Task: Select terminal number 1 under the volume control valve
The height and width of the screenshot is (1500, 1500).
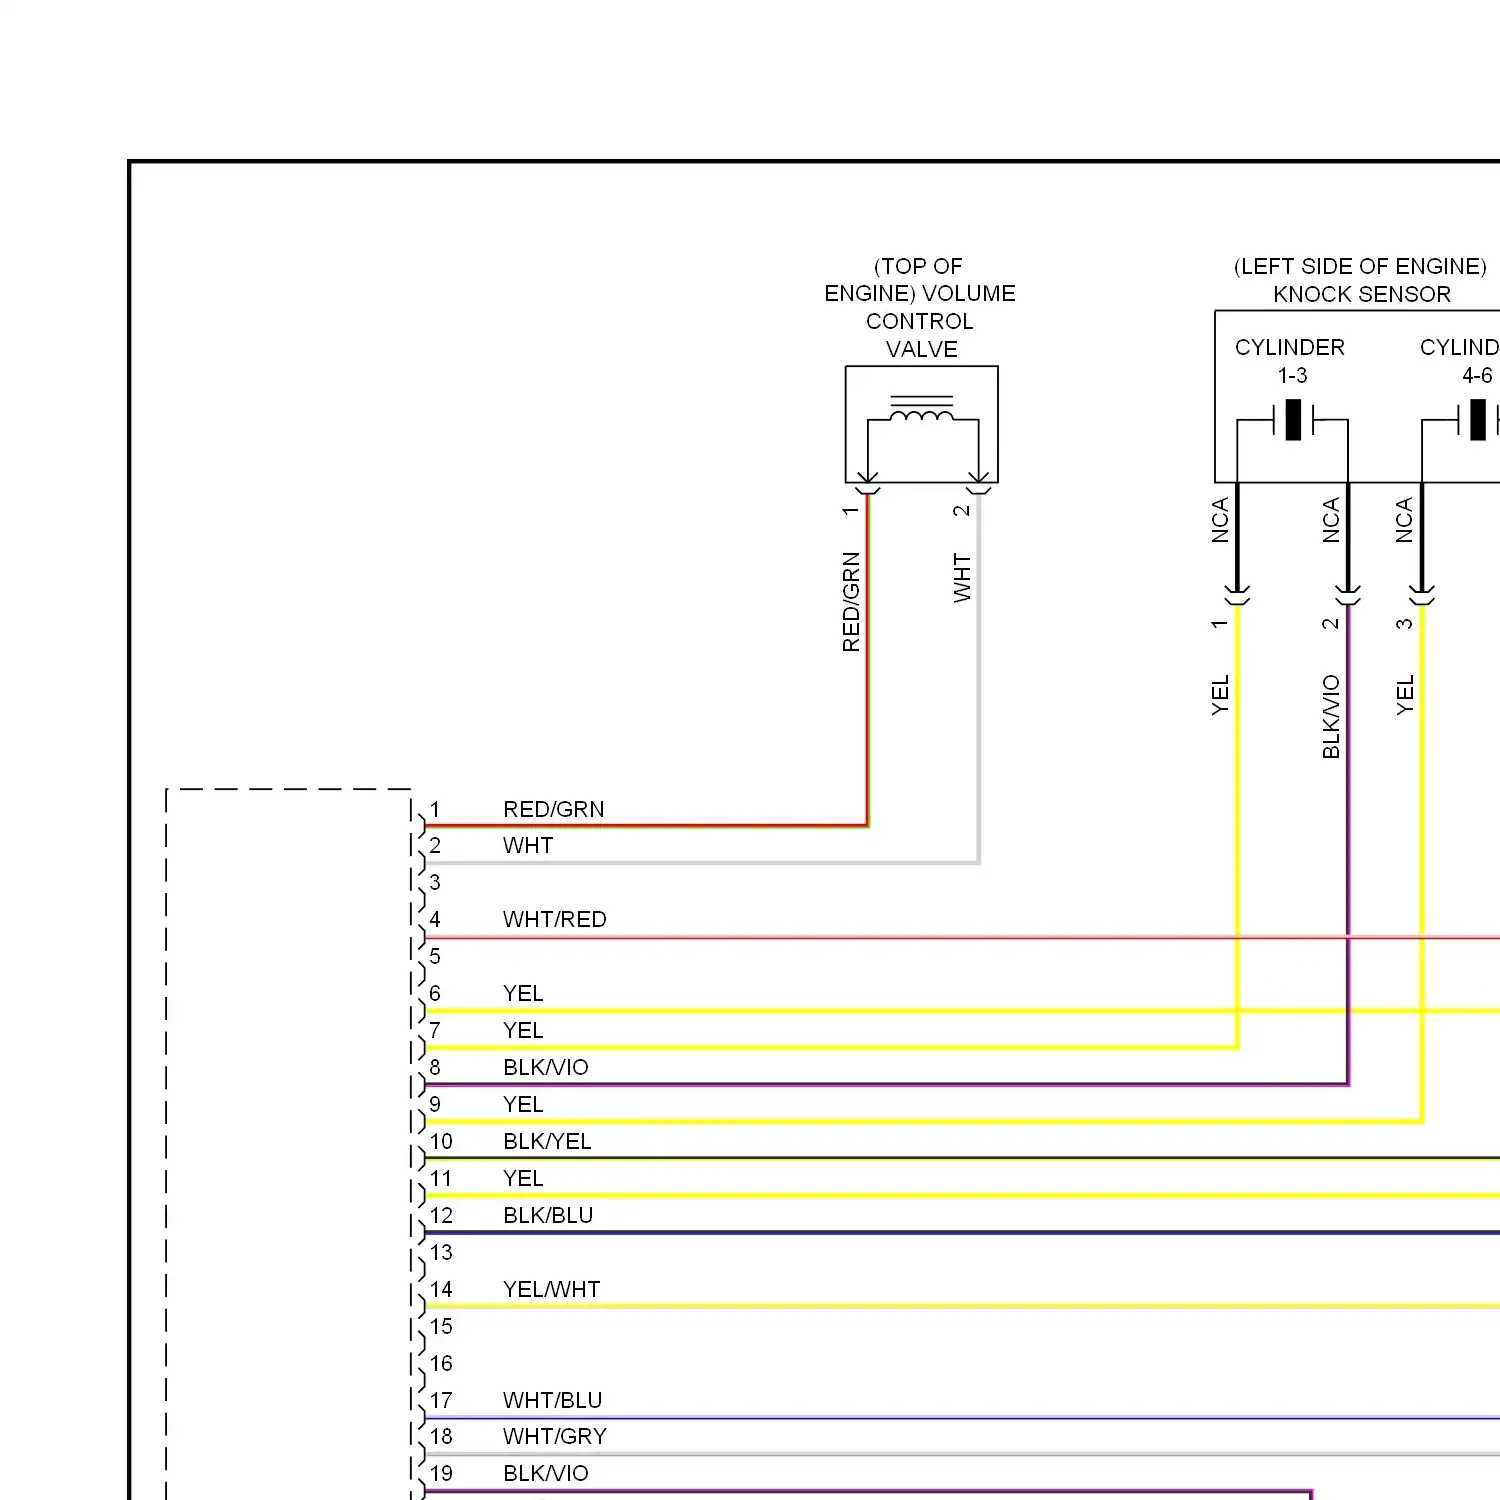Action: click(x=851, y=511)
